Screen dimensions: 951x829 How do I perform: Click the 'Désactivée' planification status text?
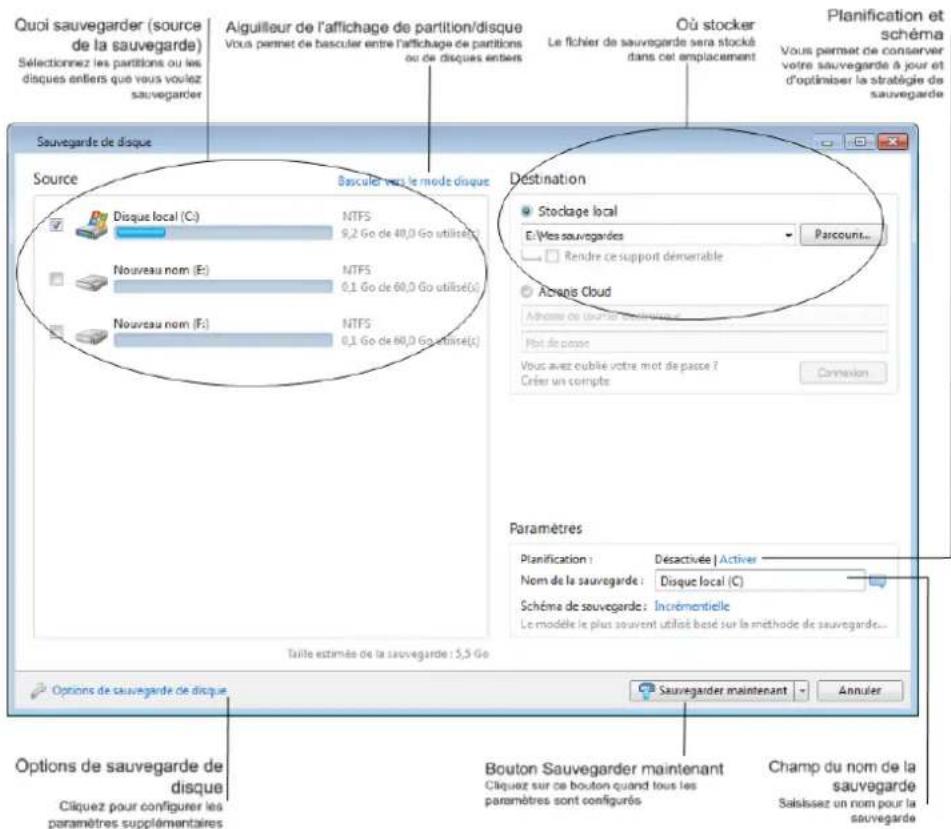click(682, 559)
